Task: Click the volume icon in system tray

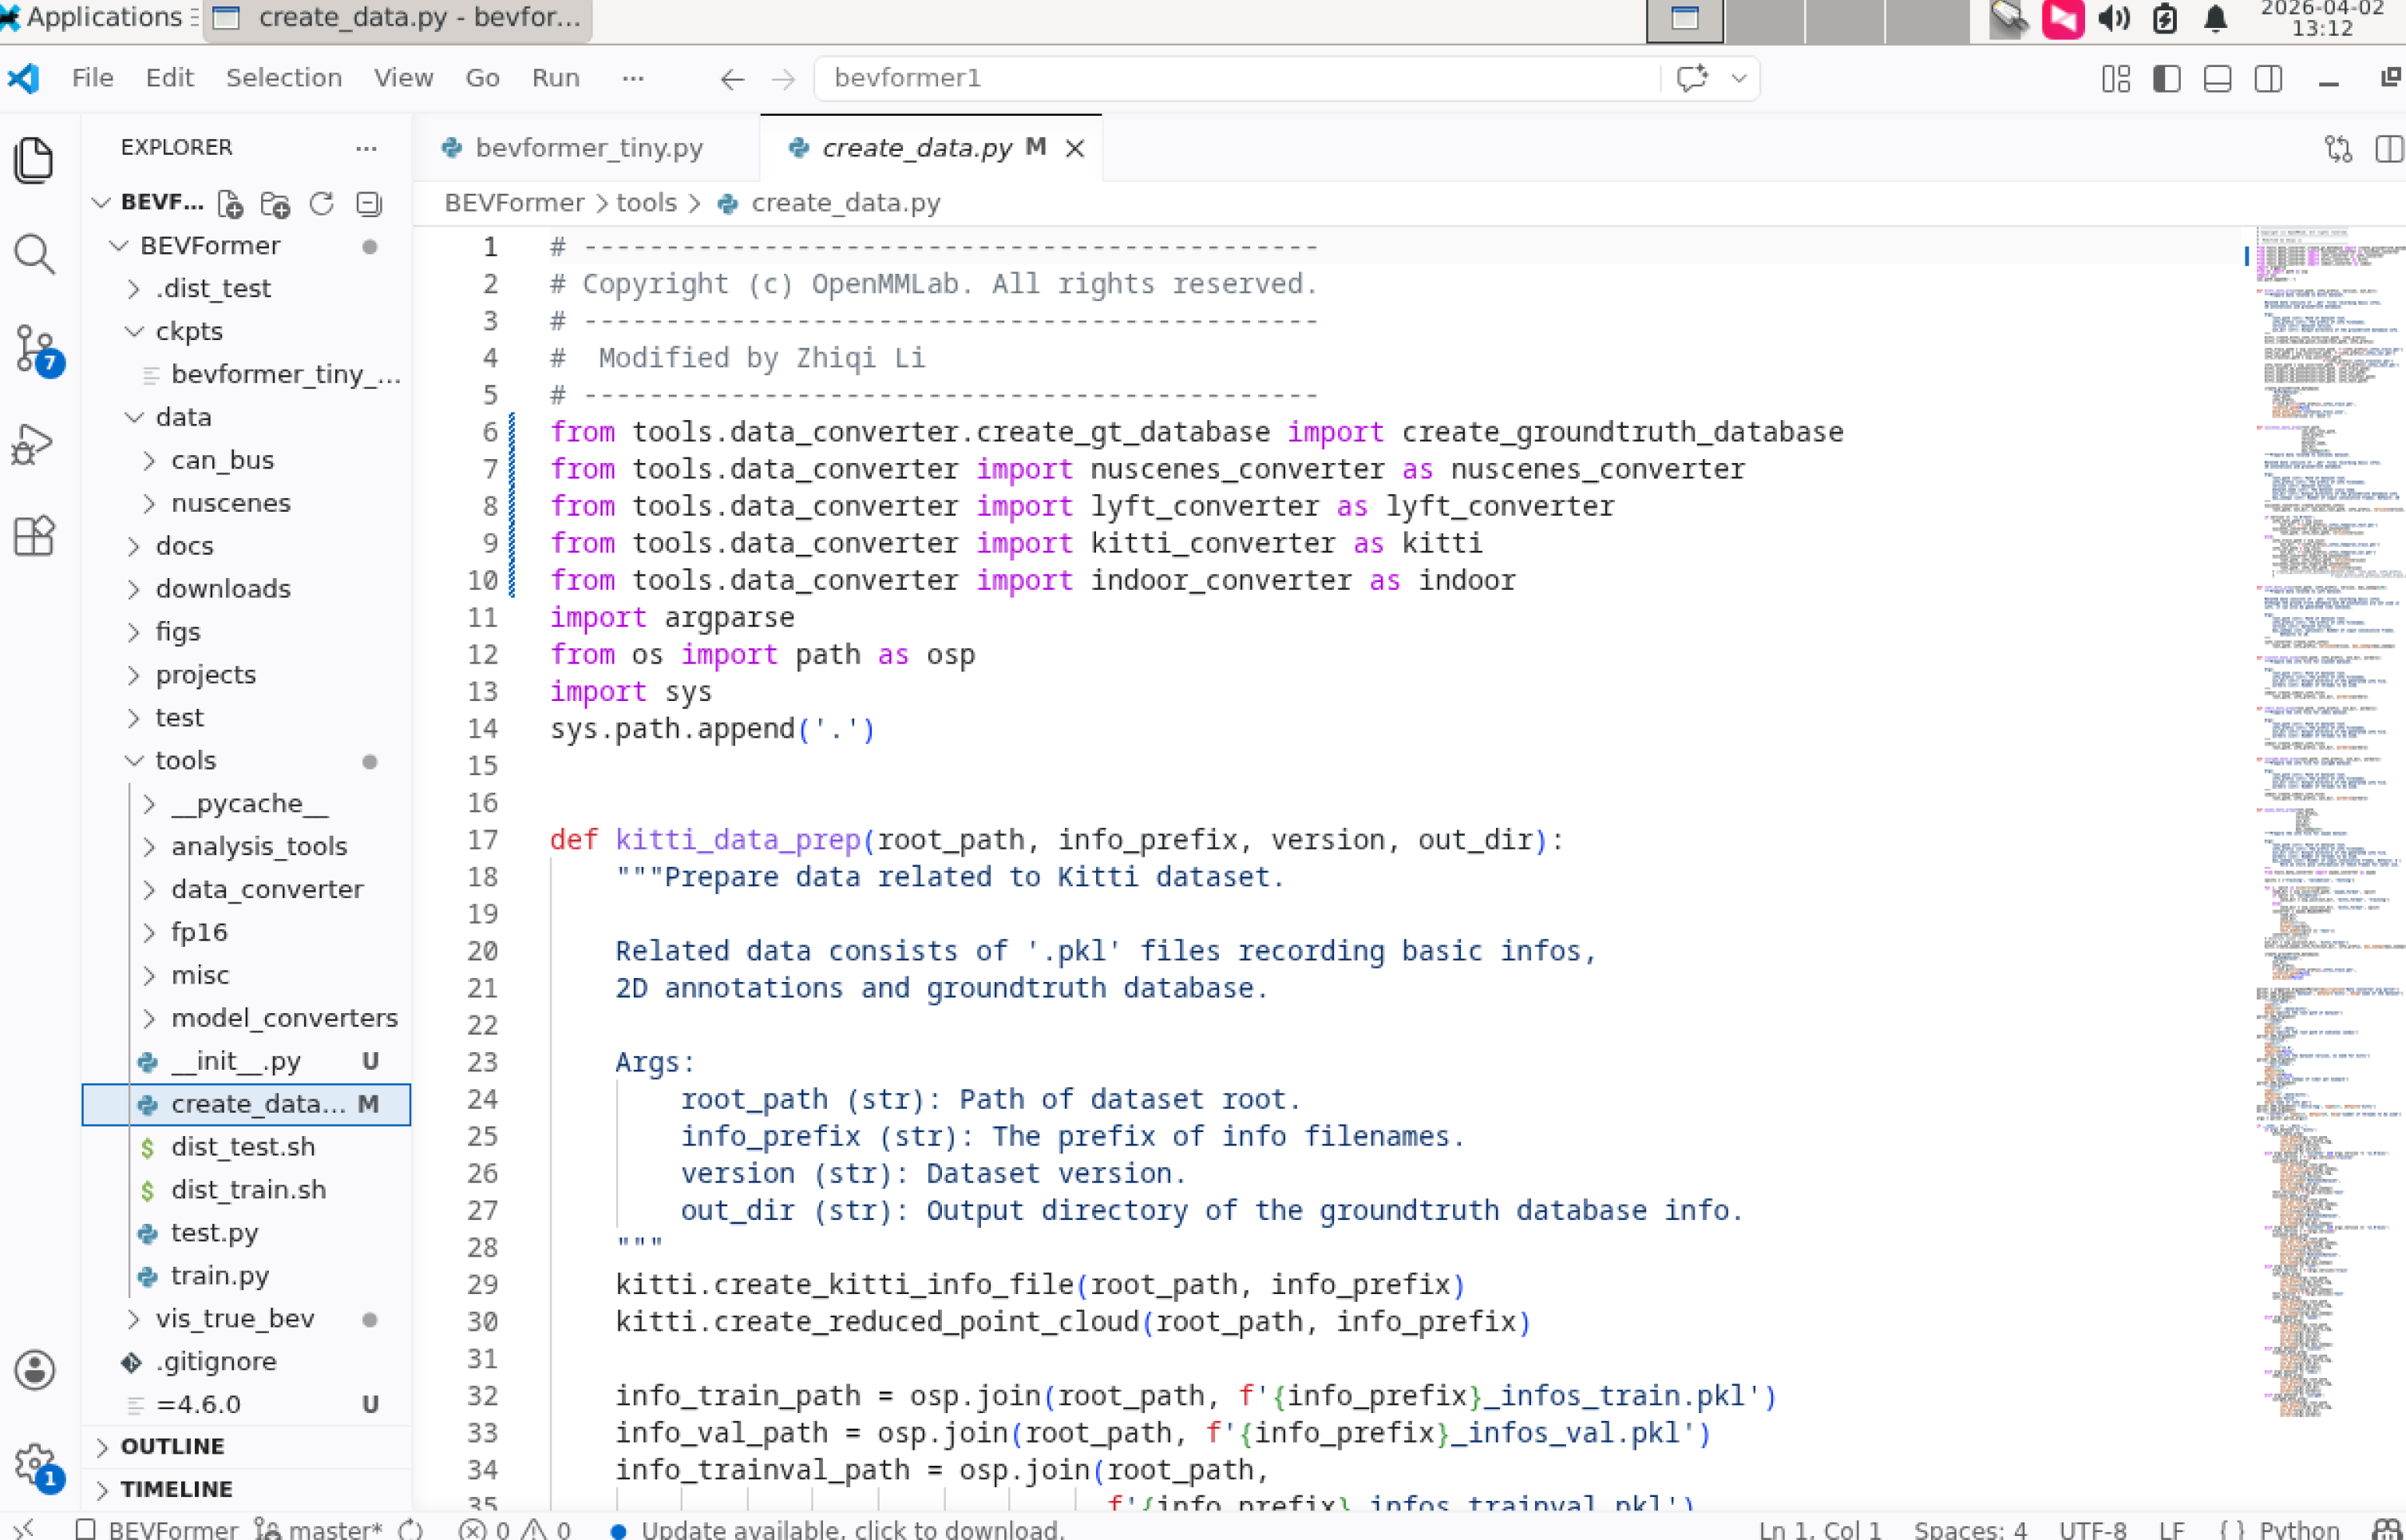Action: coord(2113,19)
